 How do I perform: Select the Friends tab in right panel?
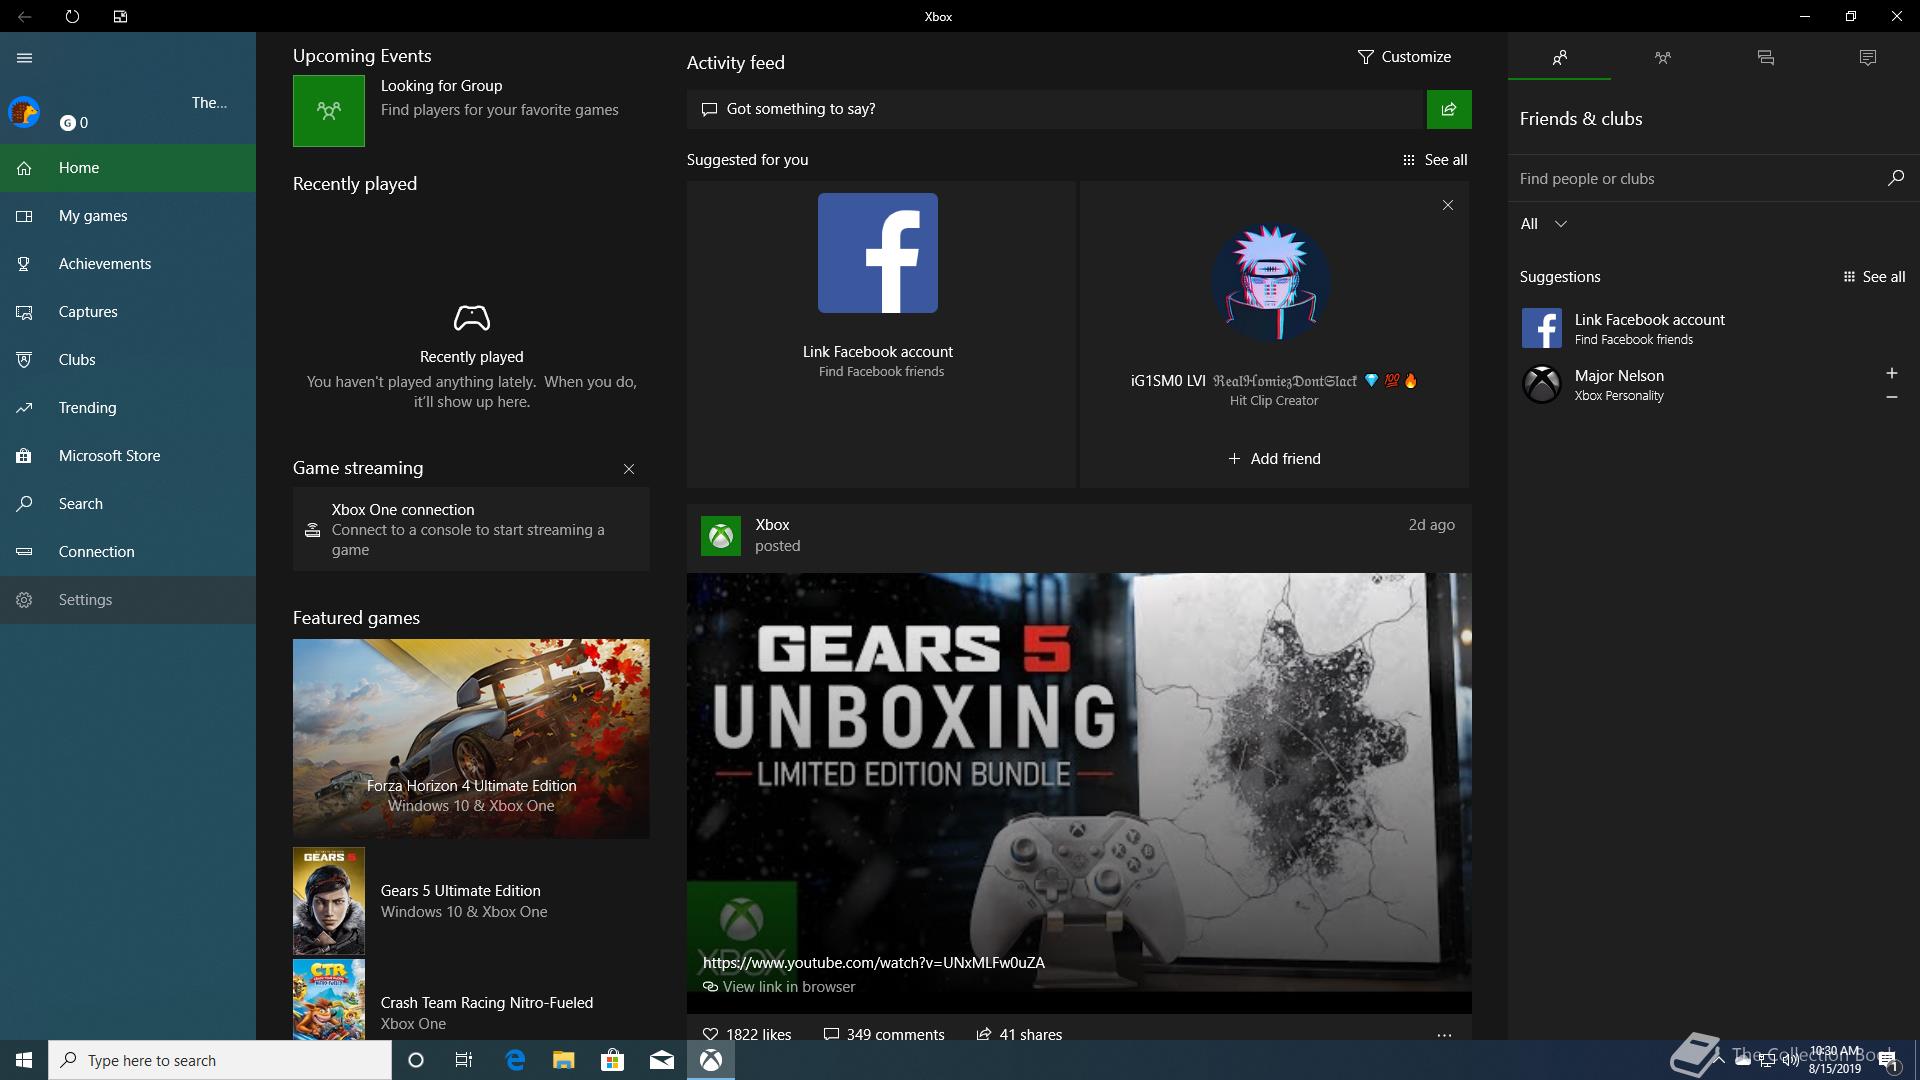(x=1560, y=58)
